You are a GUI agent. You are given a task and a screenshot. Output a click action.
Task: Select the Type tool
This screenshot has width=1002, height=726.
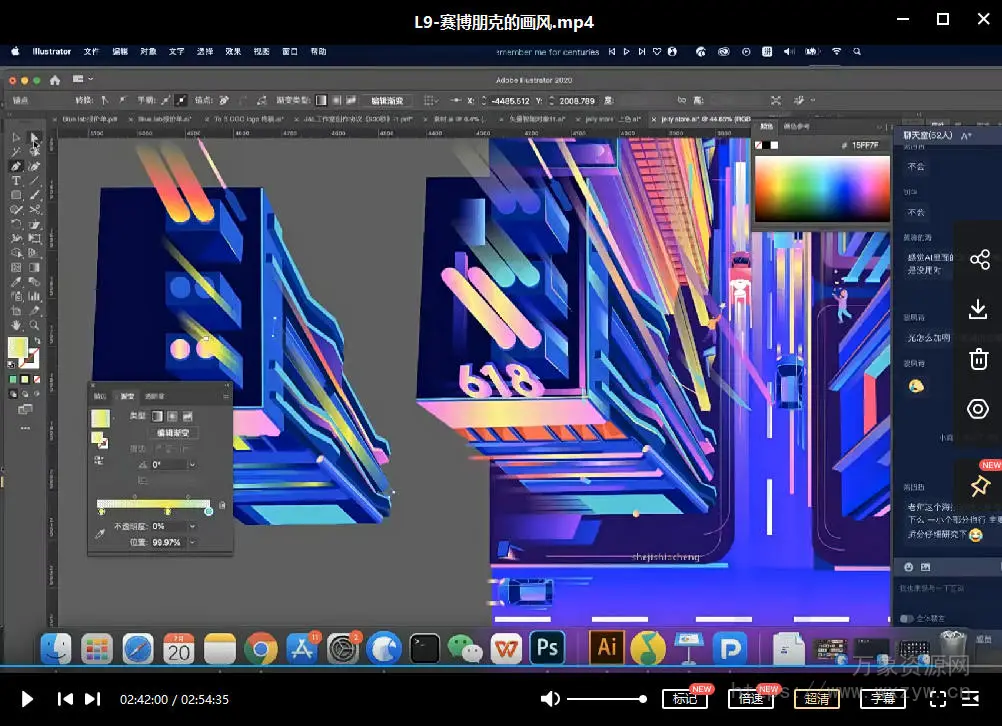coord(16,181)
